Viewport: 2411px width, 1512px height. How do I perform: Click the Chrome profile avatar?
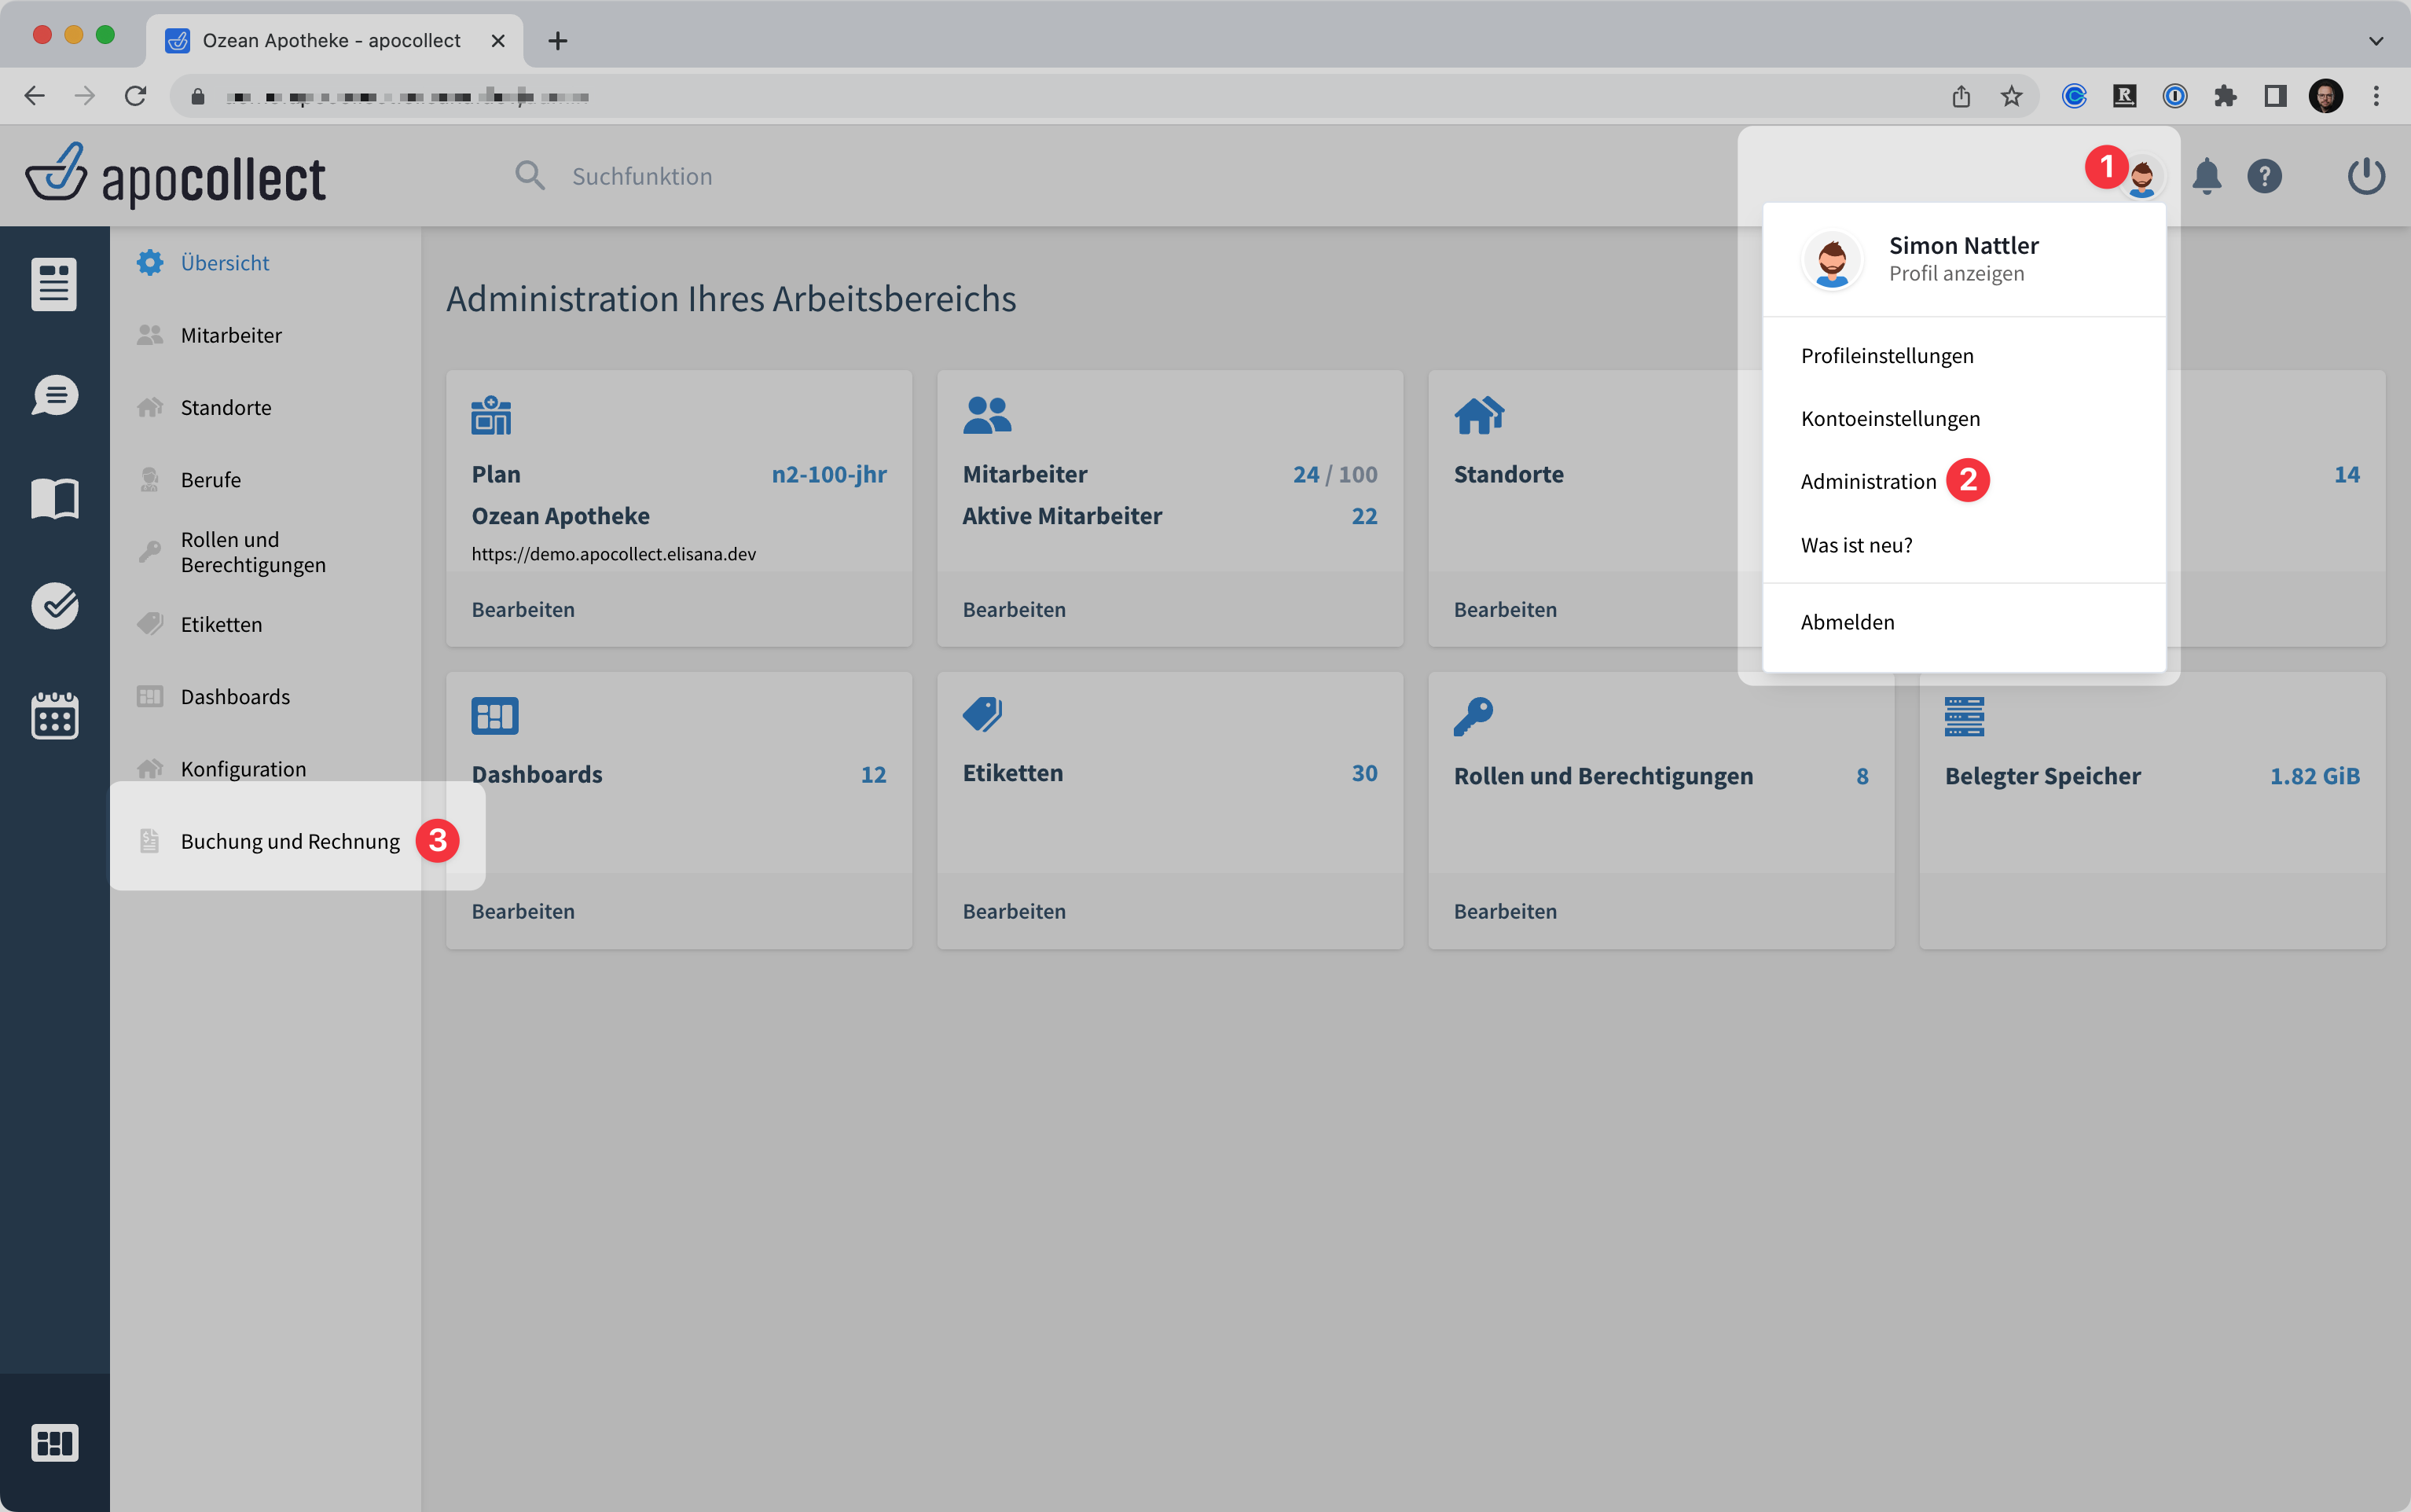coord(2325,96)
